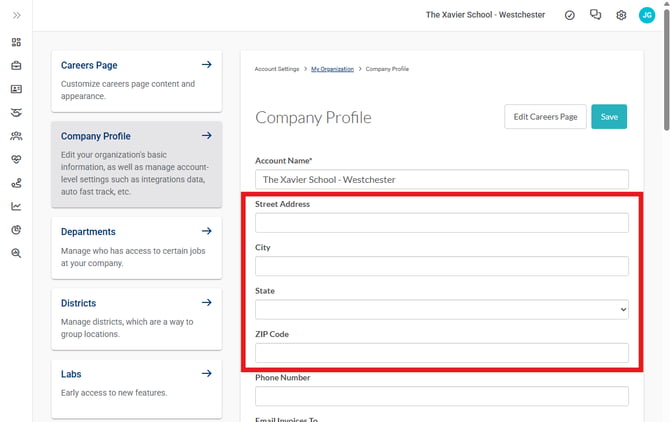This screenshot has height=422, width=670.
Task: Open the settings gear icon in header
Action: [621, 15]
